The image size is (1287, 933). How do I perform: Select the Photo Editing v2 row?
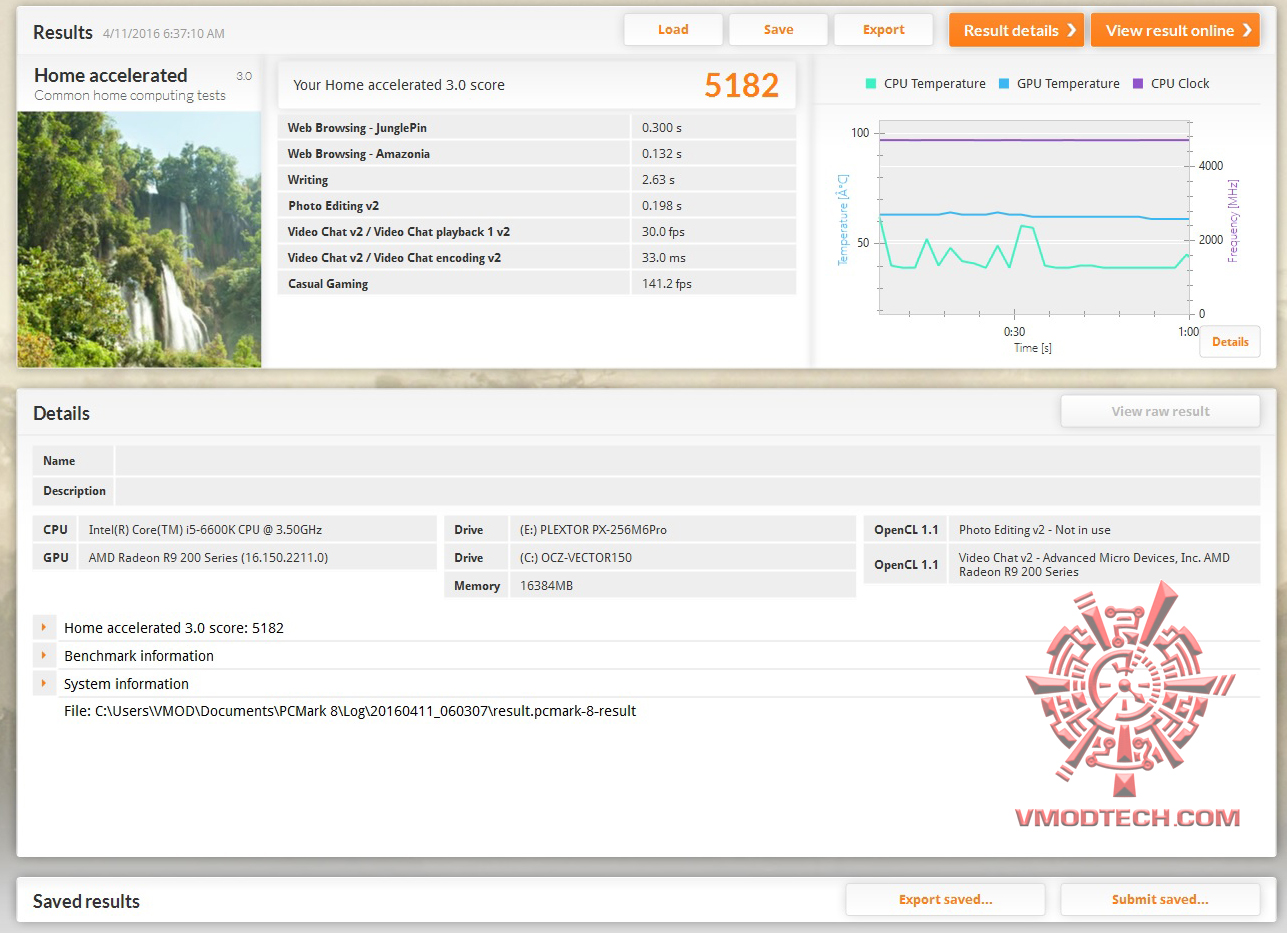pos(537,205)
